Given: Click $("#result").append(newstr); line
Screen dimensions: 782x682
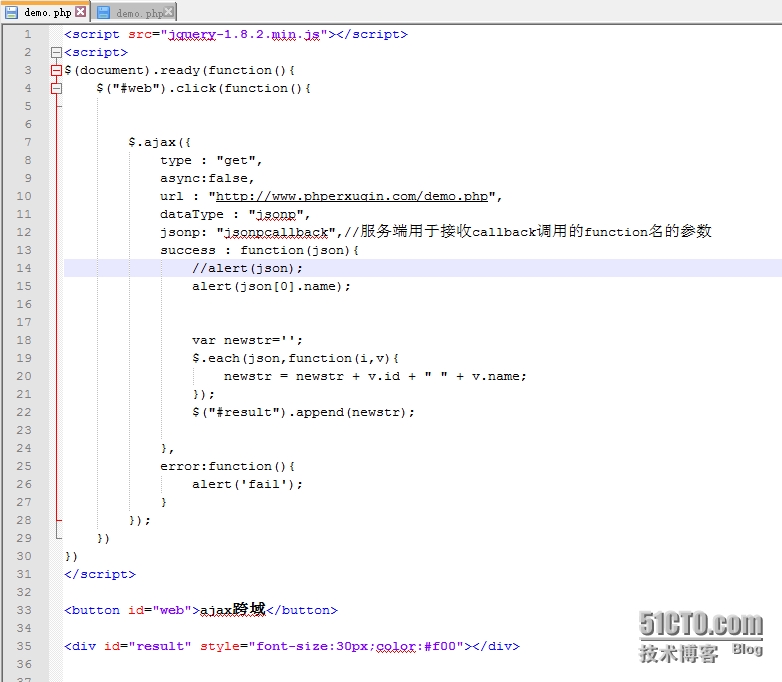Looking at the screenshot, I should click(303, 412).
